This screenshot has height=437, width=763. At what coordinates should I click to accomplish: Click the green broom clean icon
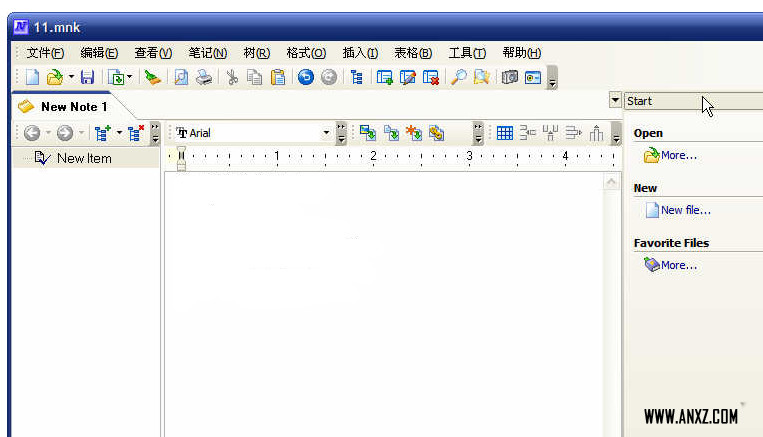153,77
